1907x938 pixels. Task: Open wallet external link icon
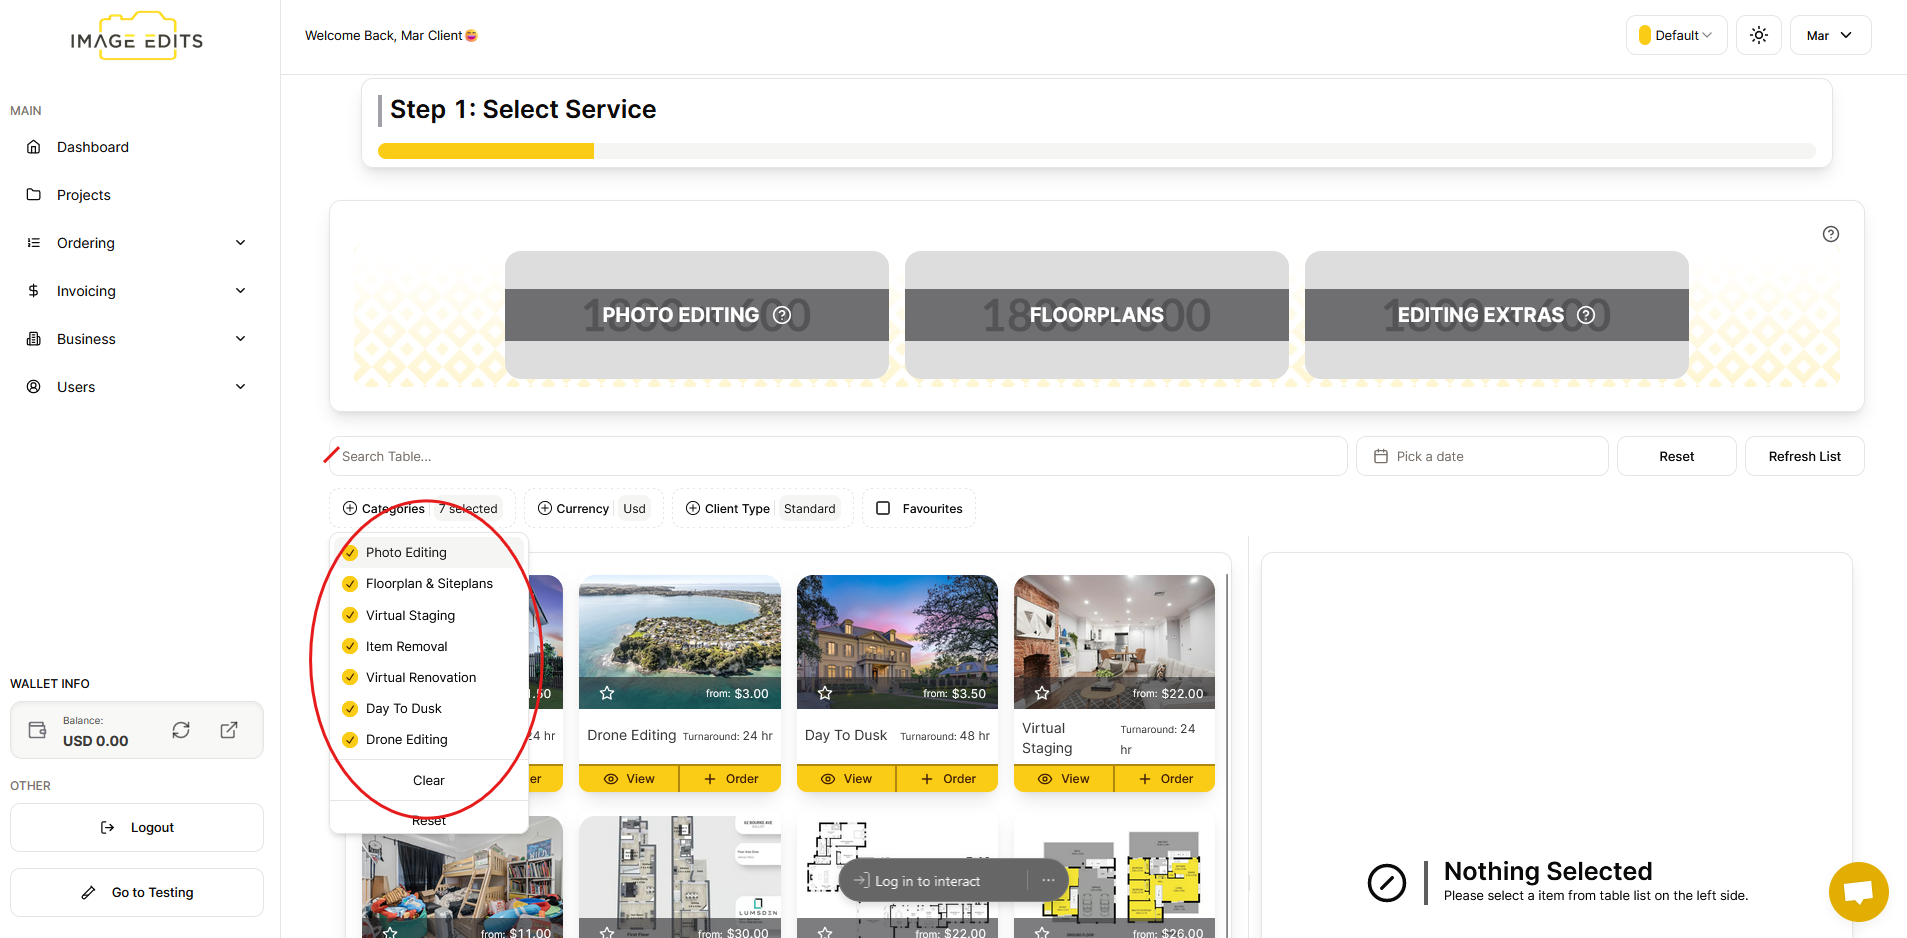tap(229, 730)
